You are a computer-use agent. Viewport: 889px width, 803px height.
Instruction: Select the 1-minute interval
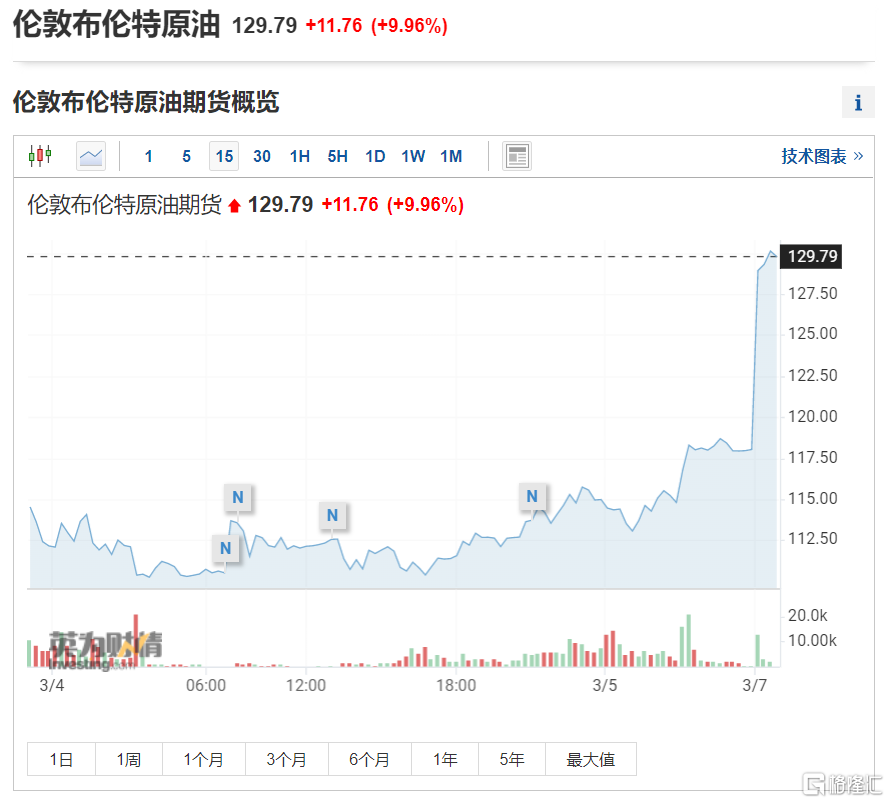pos(149,156)
